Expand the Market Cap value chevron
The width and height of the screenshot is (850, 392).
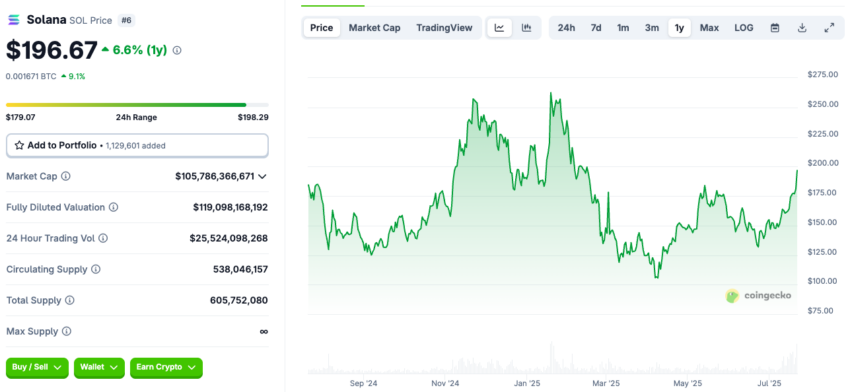tap(262, 176)
